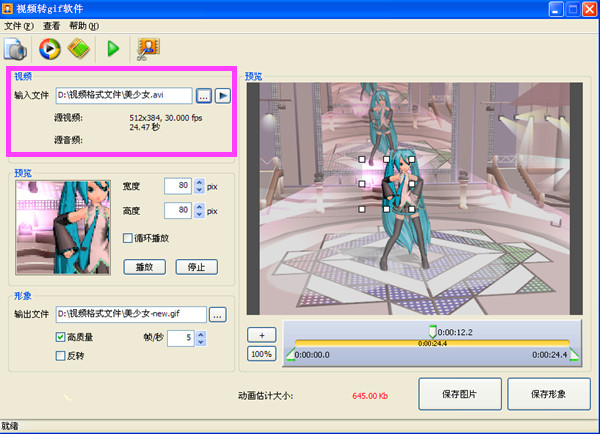
Task: Click the 帧/秒 value field
Action: click(x=181, y=338)
